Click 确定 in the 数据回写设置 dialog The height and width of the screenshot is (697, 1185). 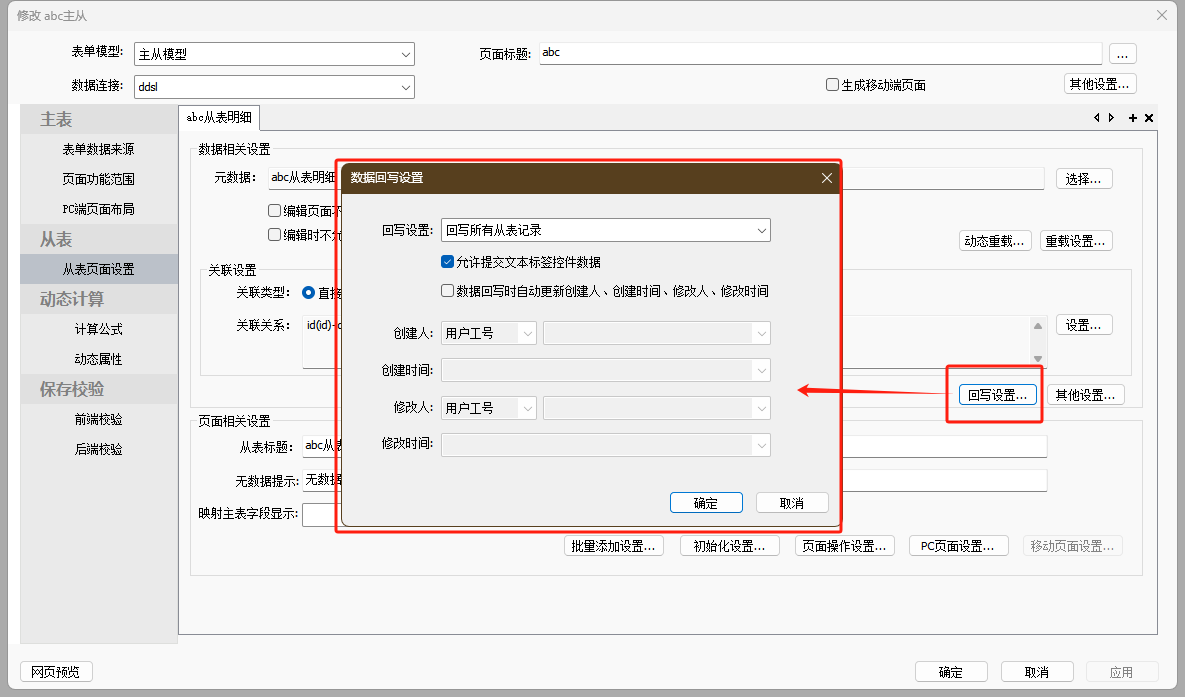pos(706,503)
